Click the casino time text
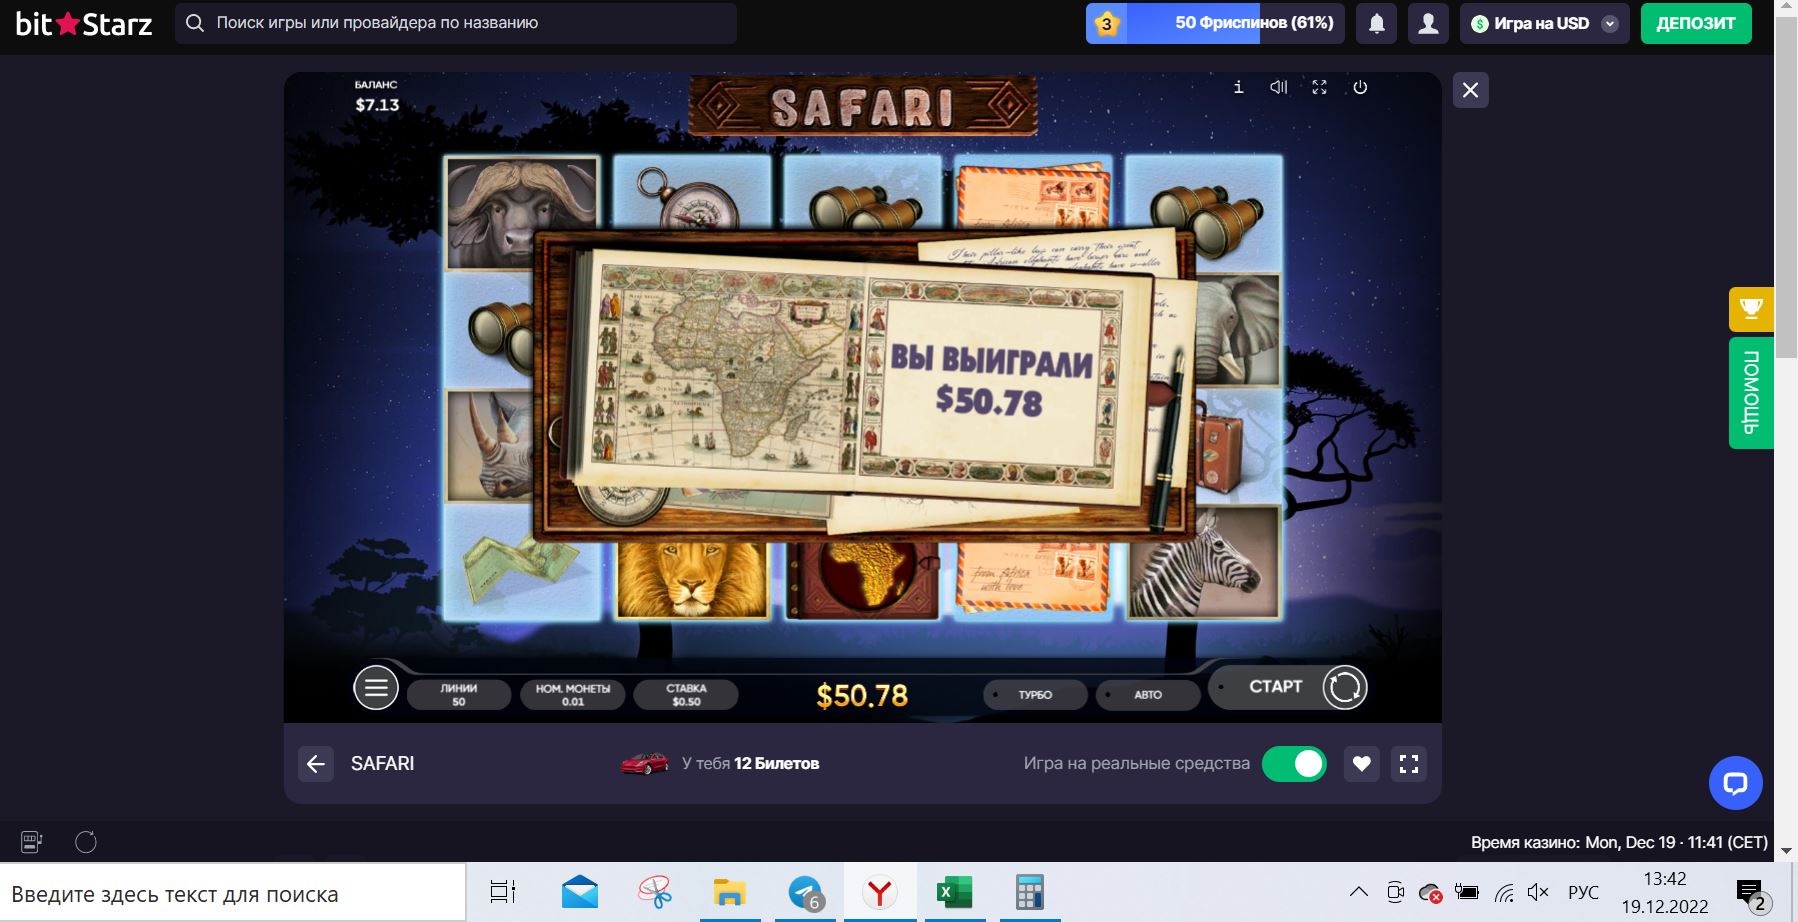This screenshot has height=922, width=1798. (1619, 842)
